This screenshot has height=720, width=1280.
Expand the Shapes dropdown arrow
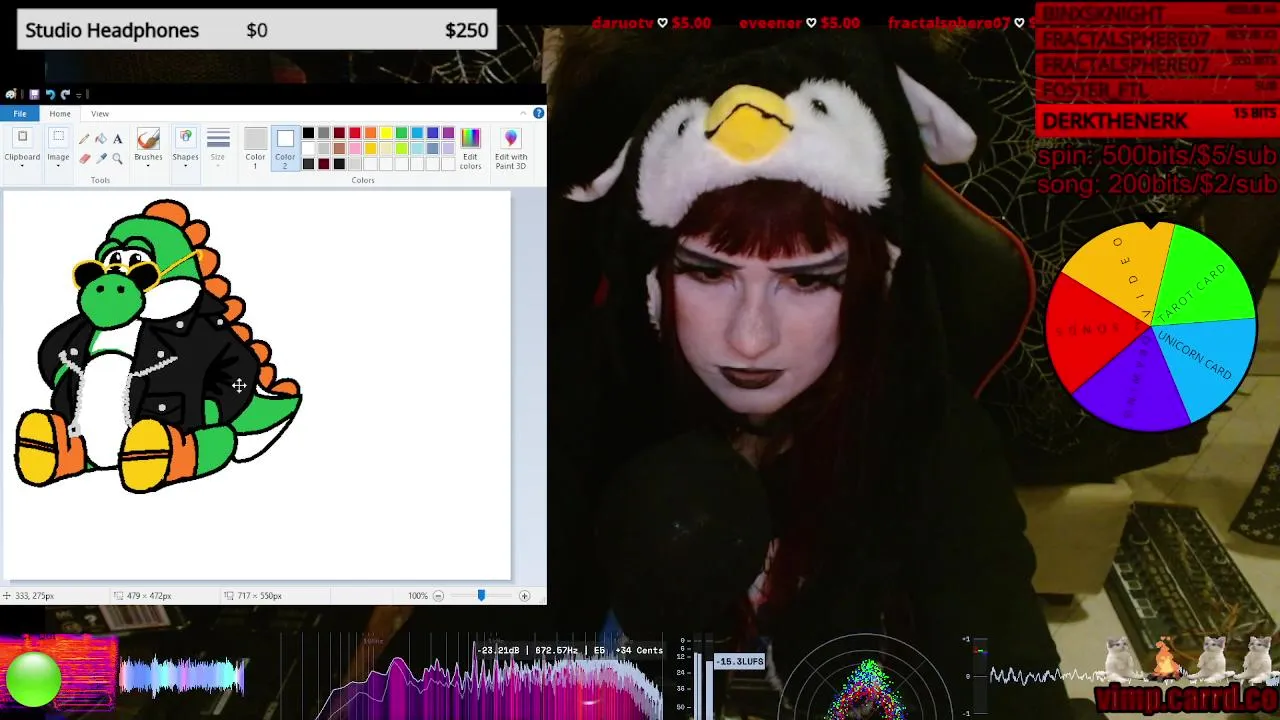(185, 166)
